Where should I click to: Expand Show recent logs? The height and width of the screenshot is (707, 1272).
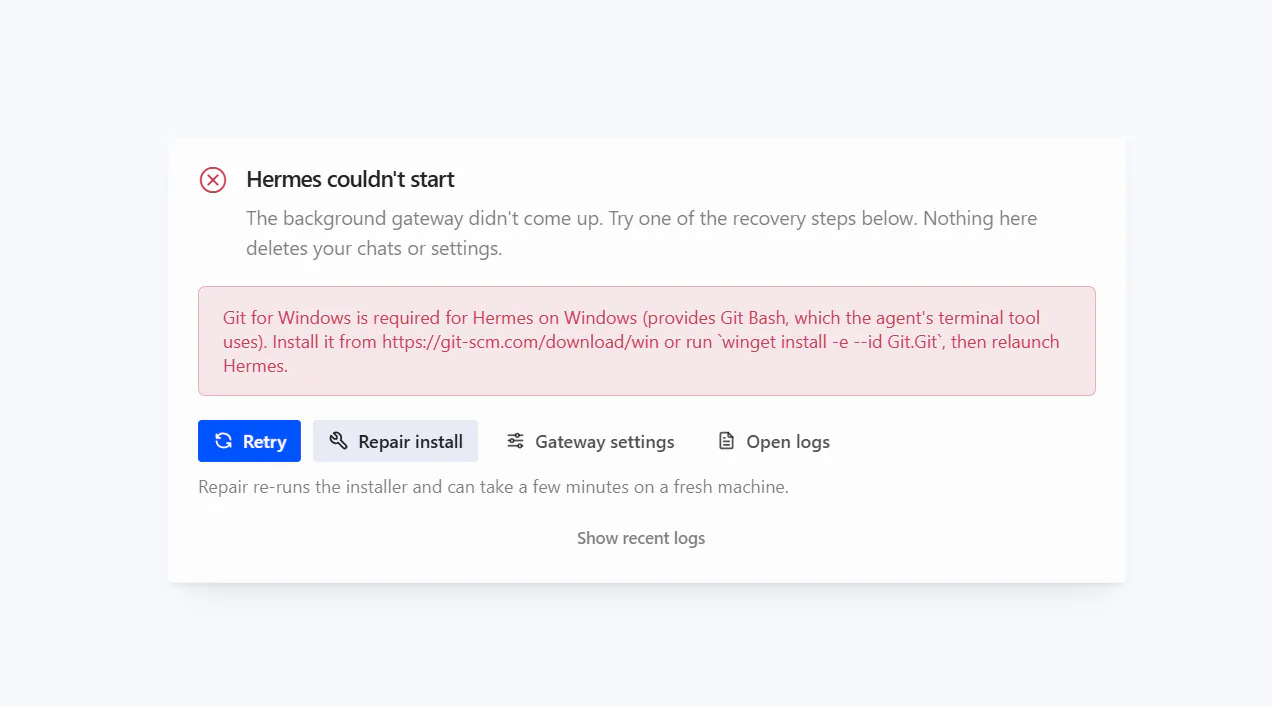pyautogui.click(x=641, y=538)
